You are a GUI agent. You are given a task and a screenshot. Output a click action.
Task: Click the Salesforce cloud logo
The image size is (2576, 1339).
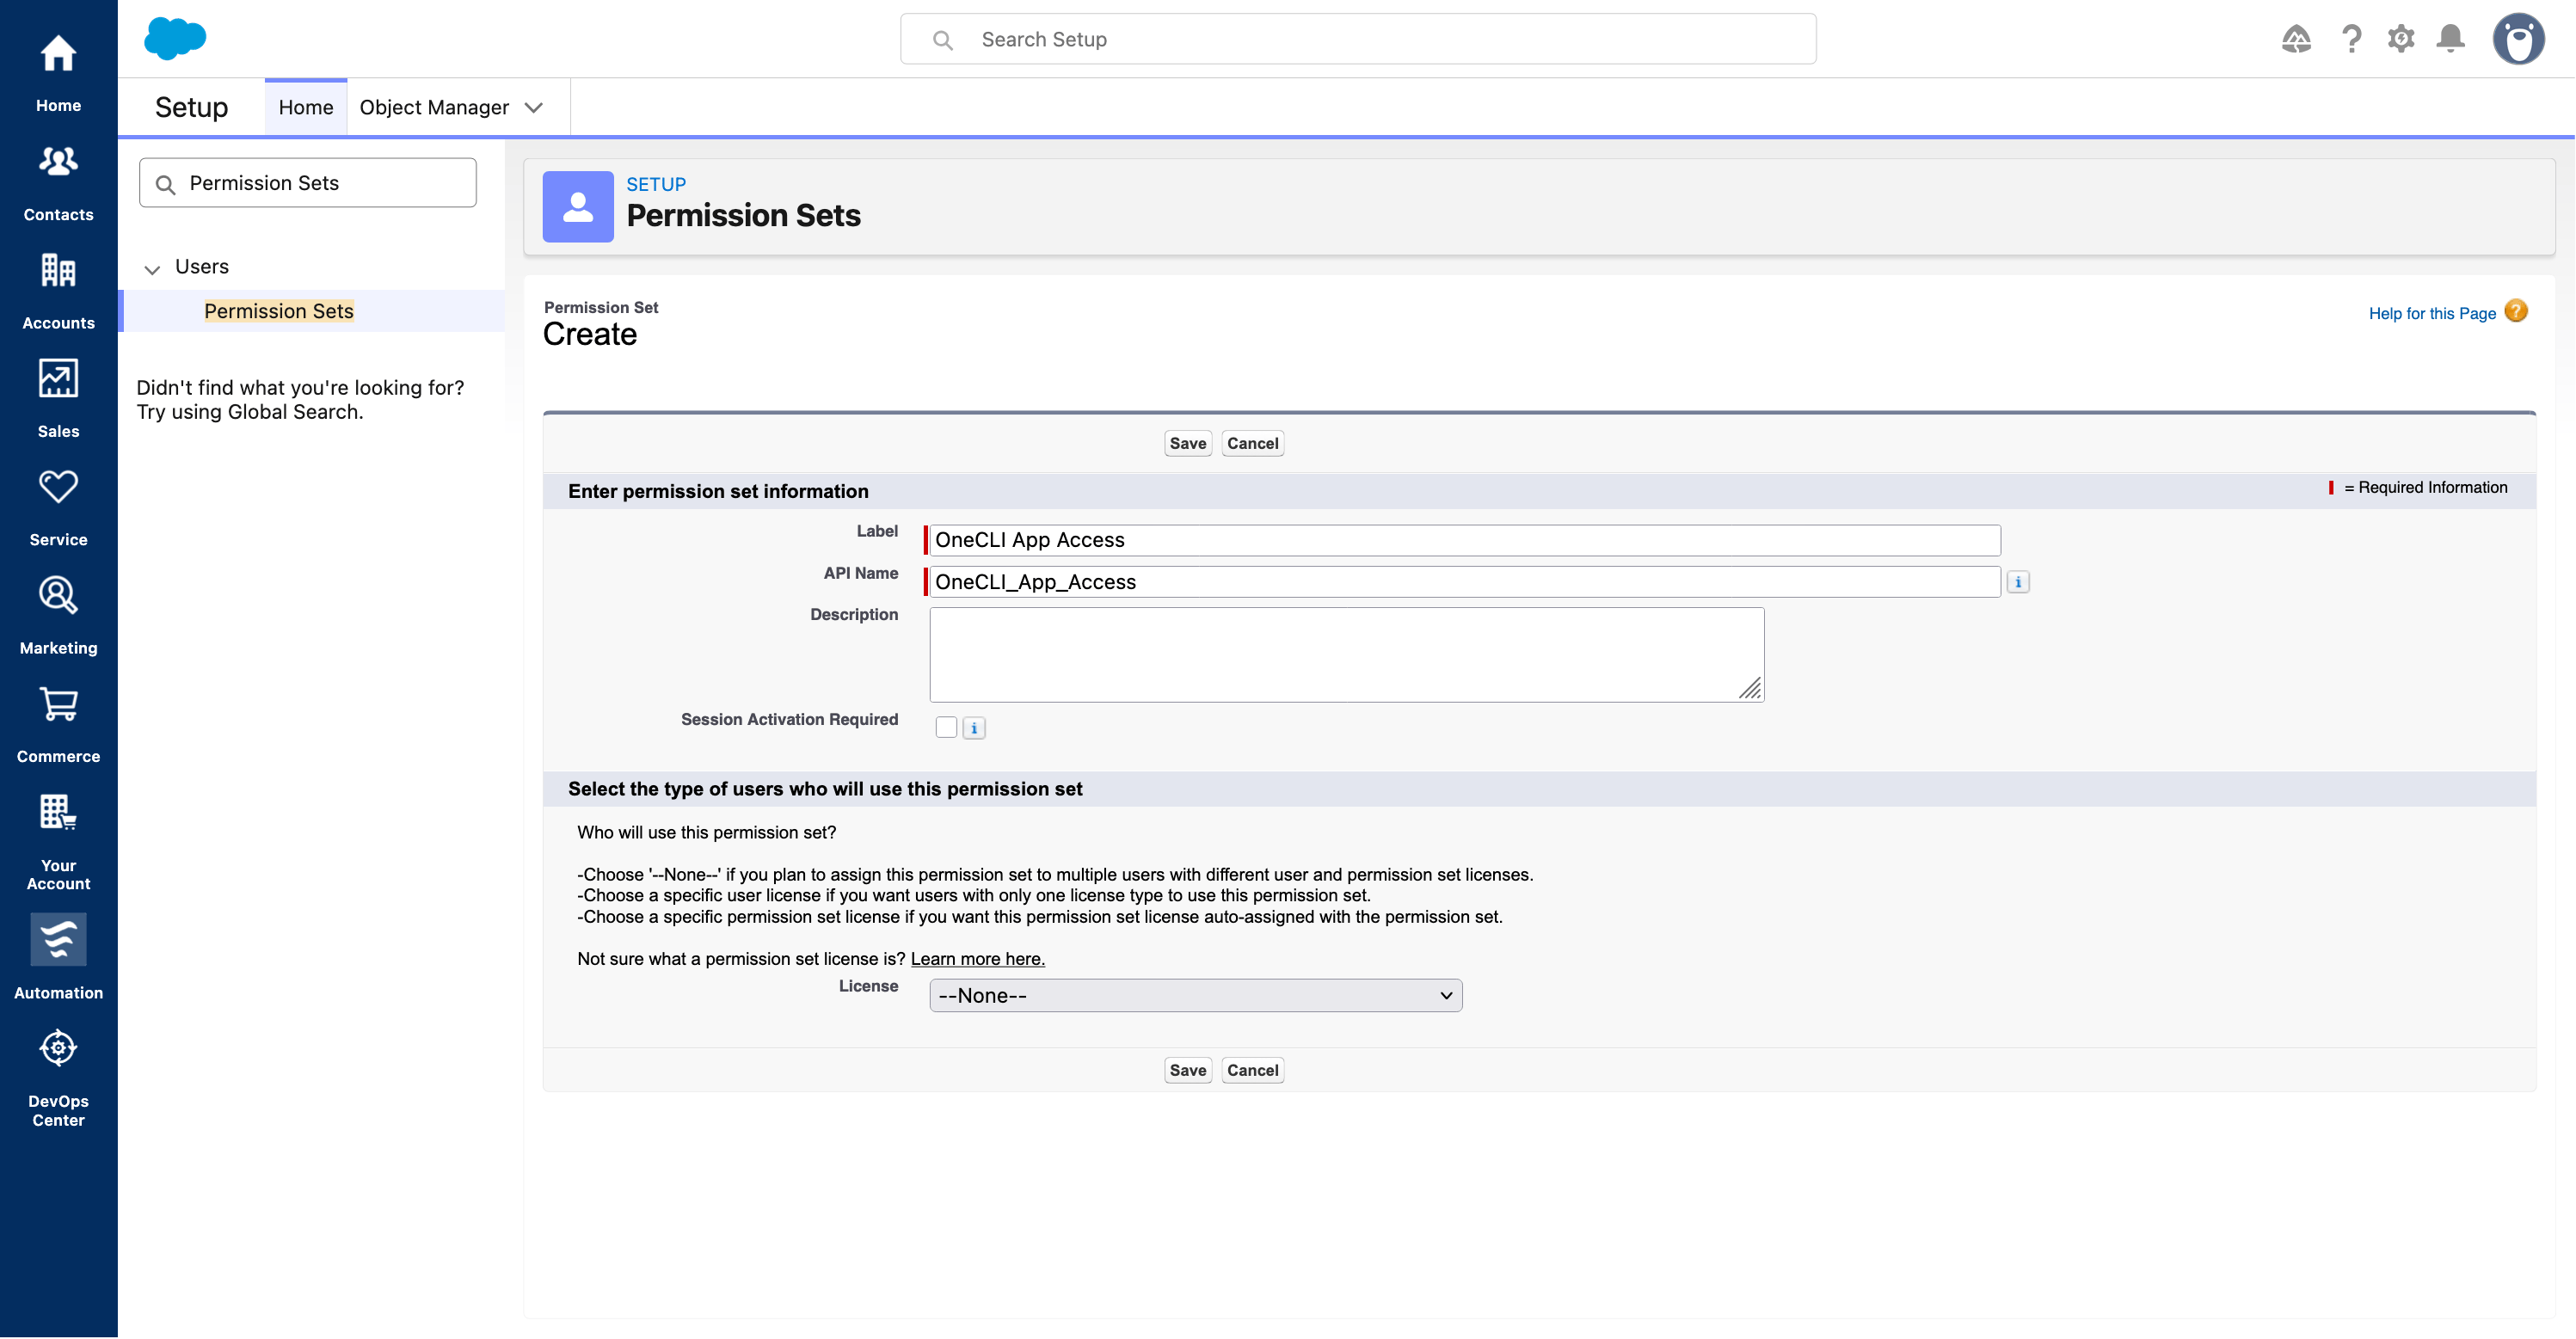pyautogui.click(x=175, y=38)
